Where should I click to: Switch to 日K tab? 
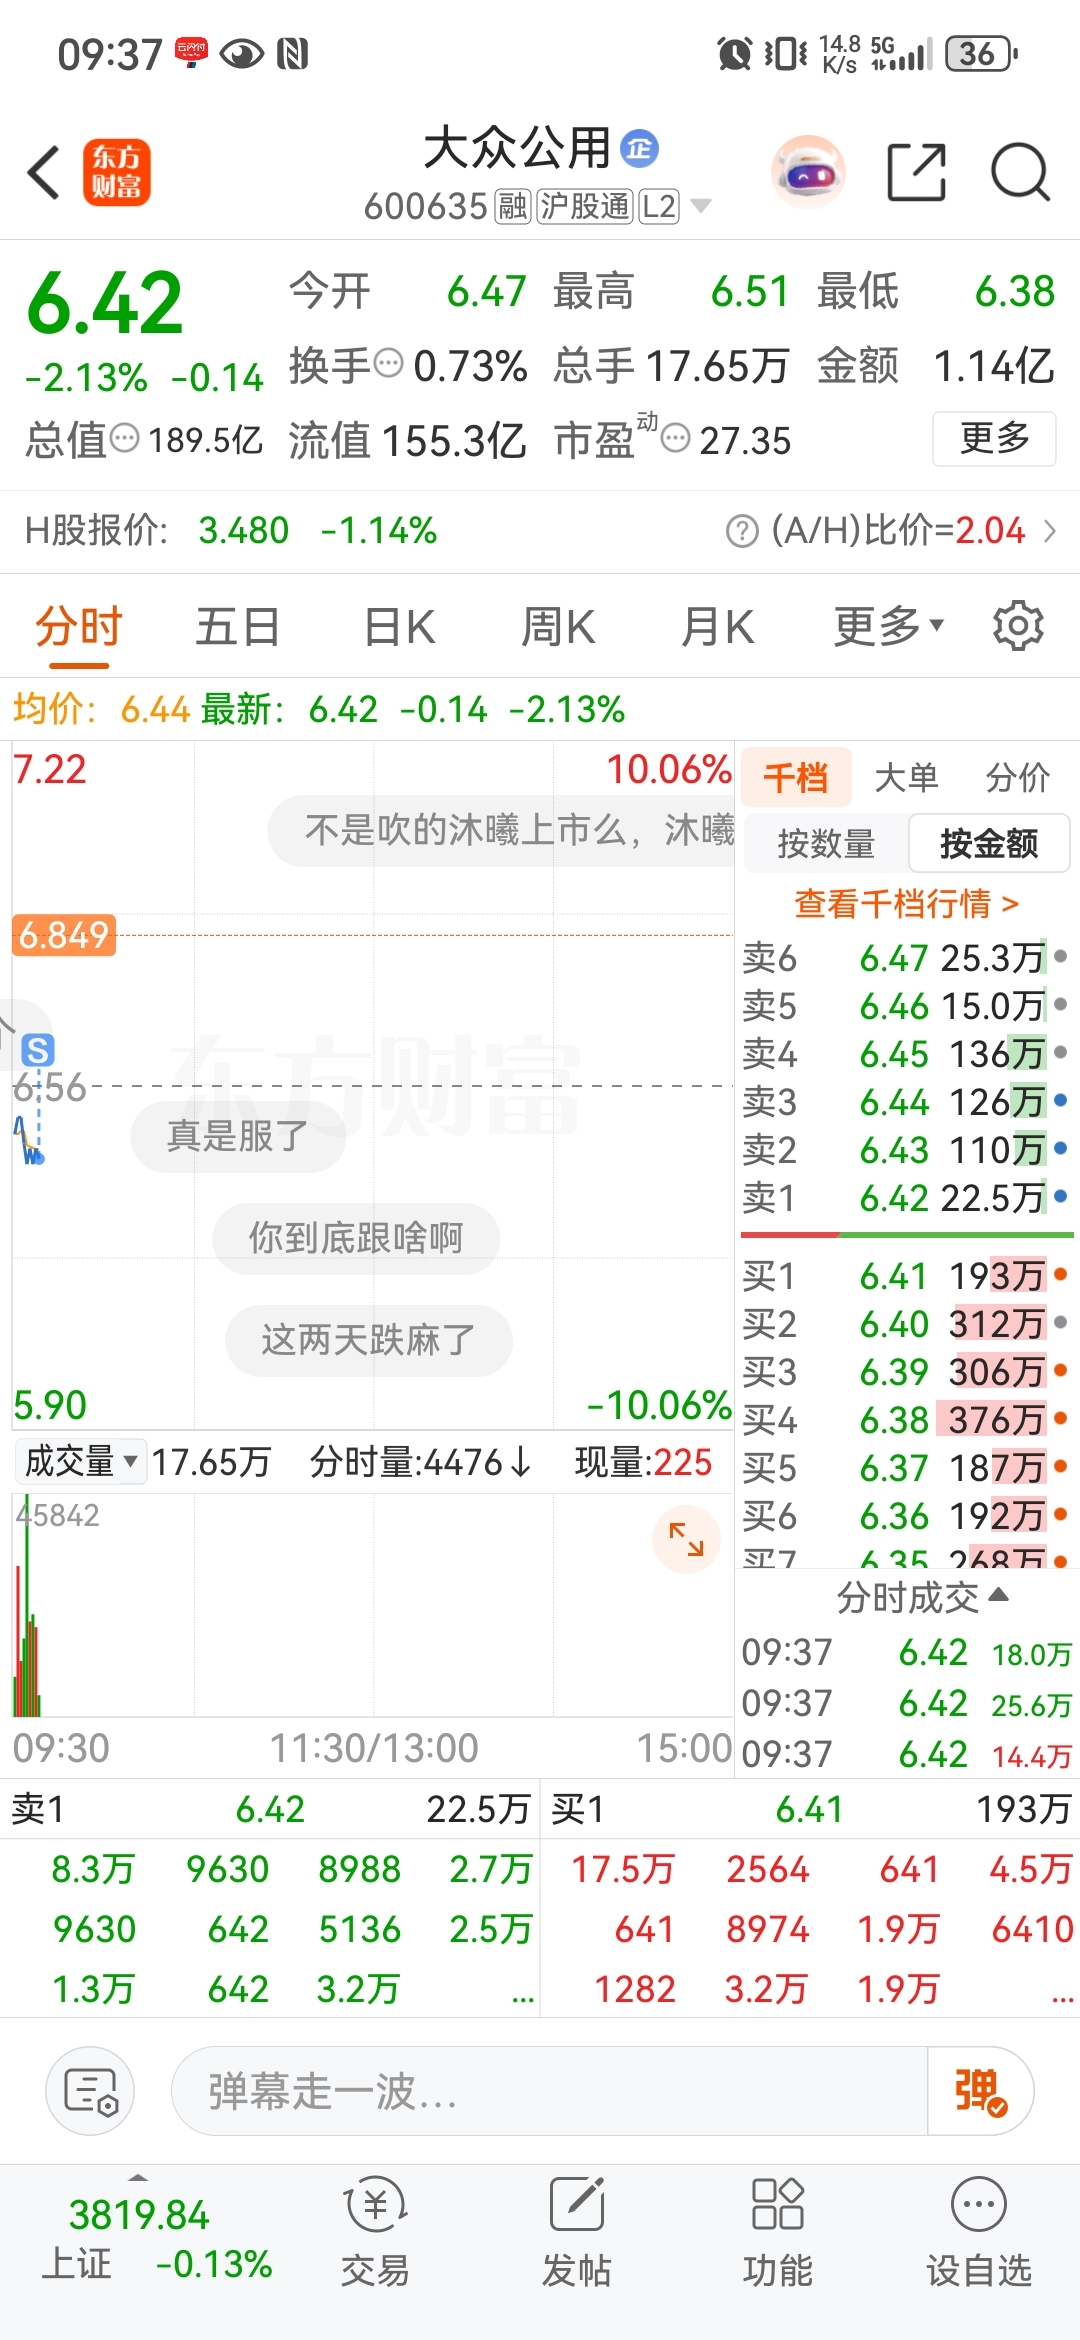click(399, 627)
